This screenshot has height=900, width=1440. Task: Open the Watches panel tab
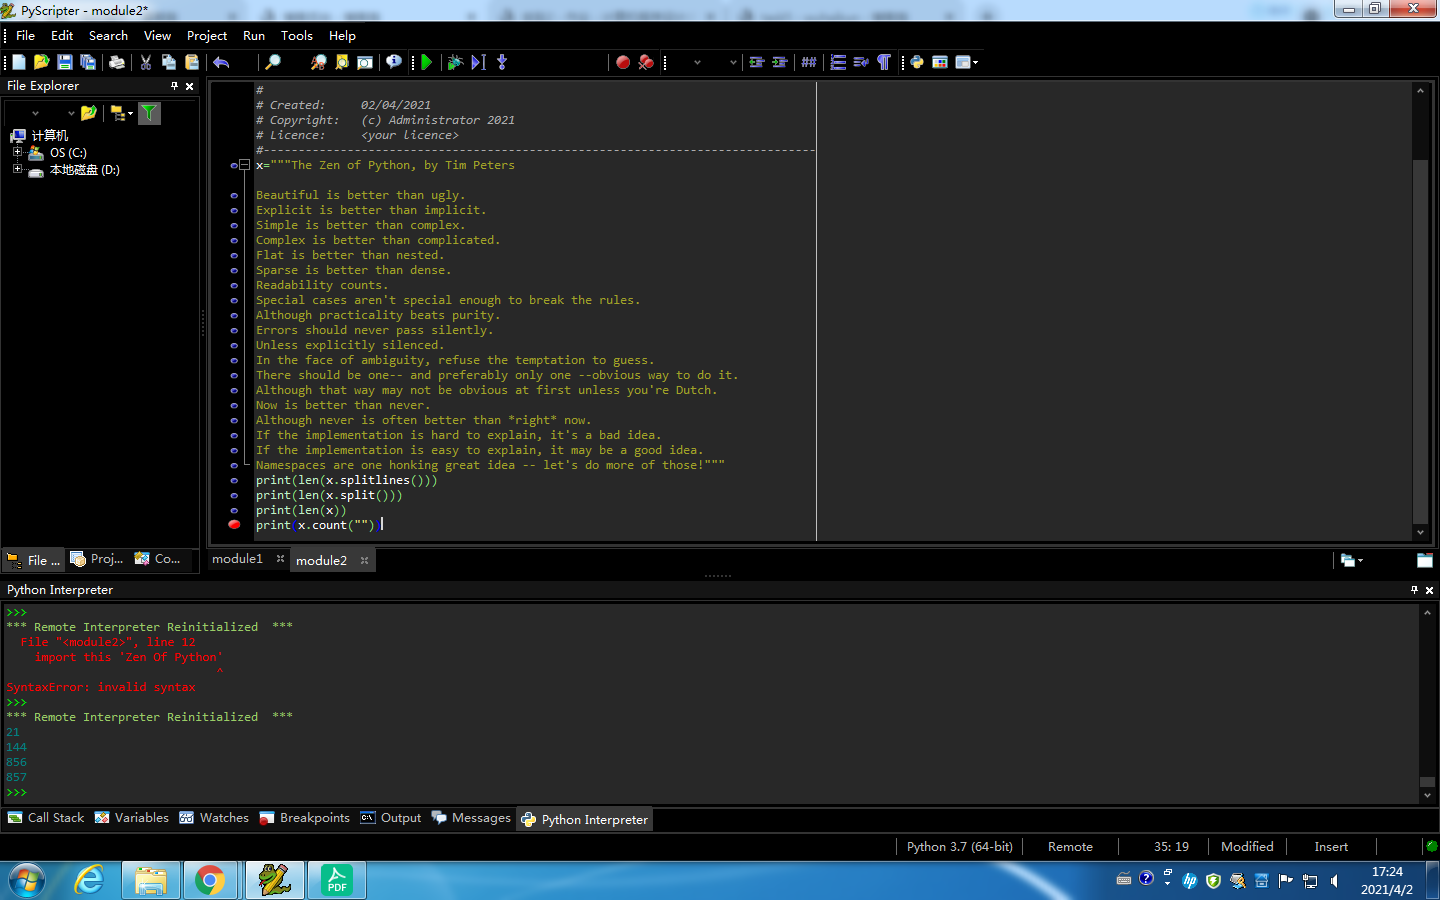coord(214,818)
